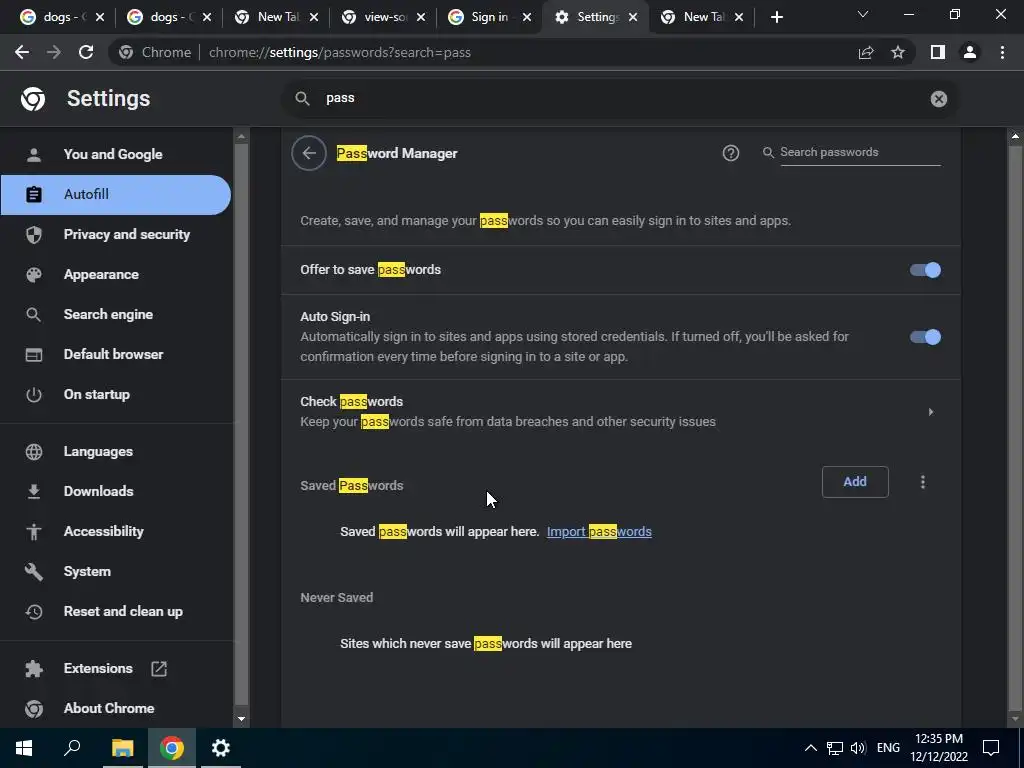Open a new tab with the plus icon
1024x768 pixels.
point(776,17)
